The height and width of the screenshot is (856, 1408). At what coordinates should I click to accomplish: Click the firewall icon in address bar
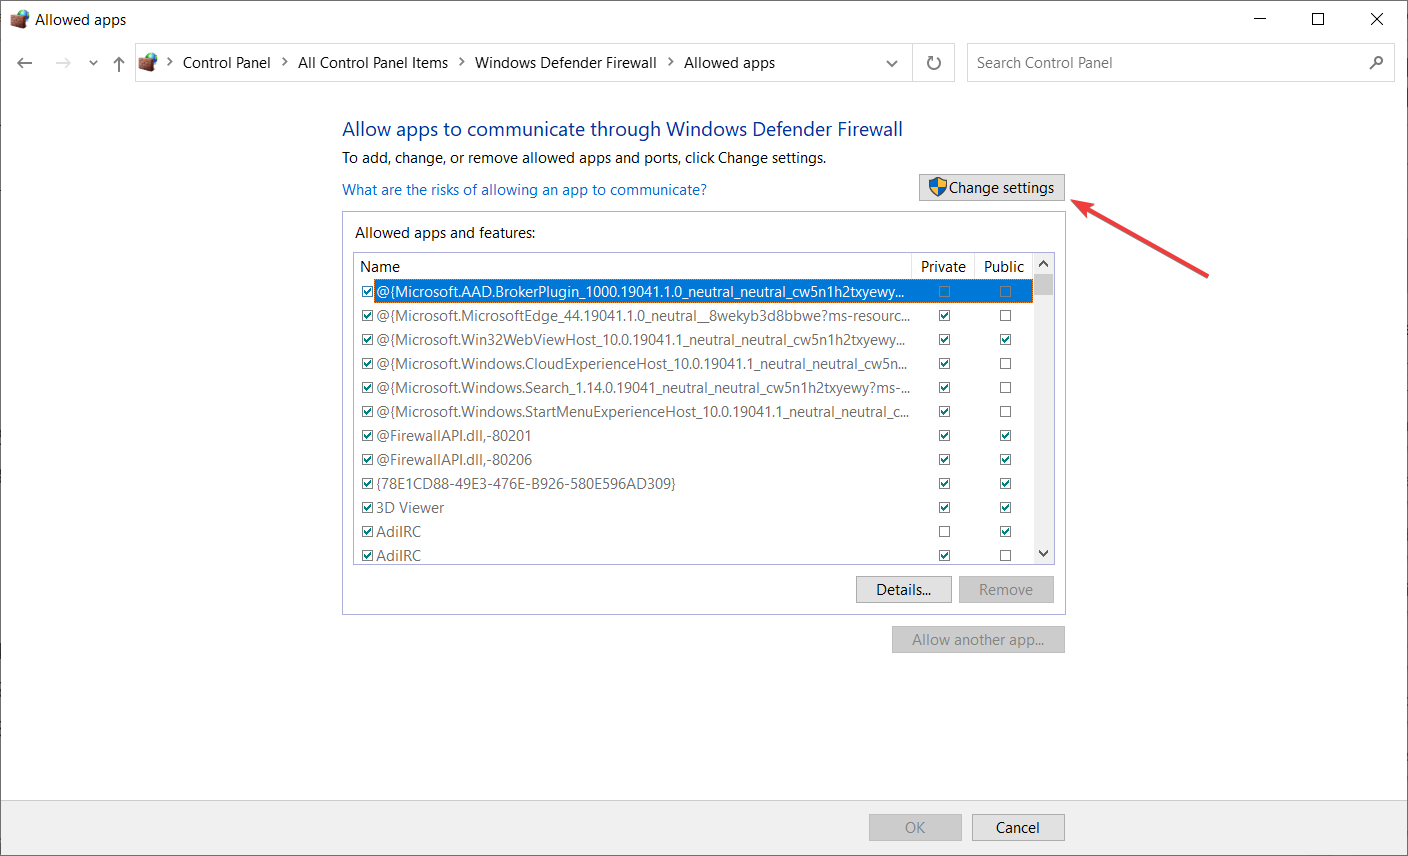[148, 62]
